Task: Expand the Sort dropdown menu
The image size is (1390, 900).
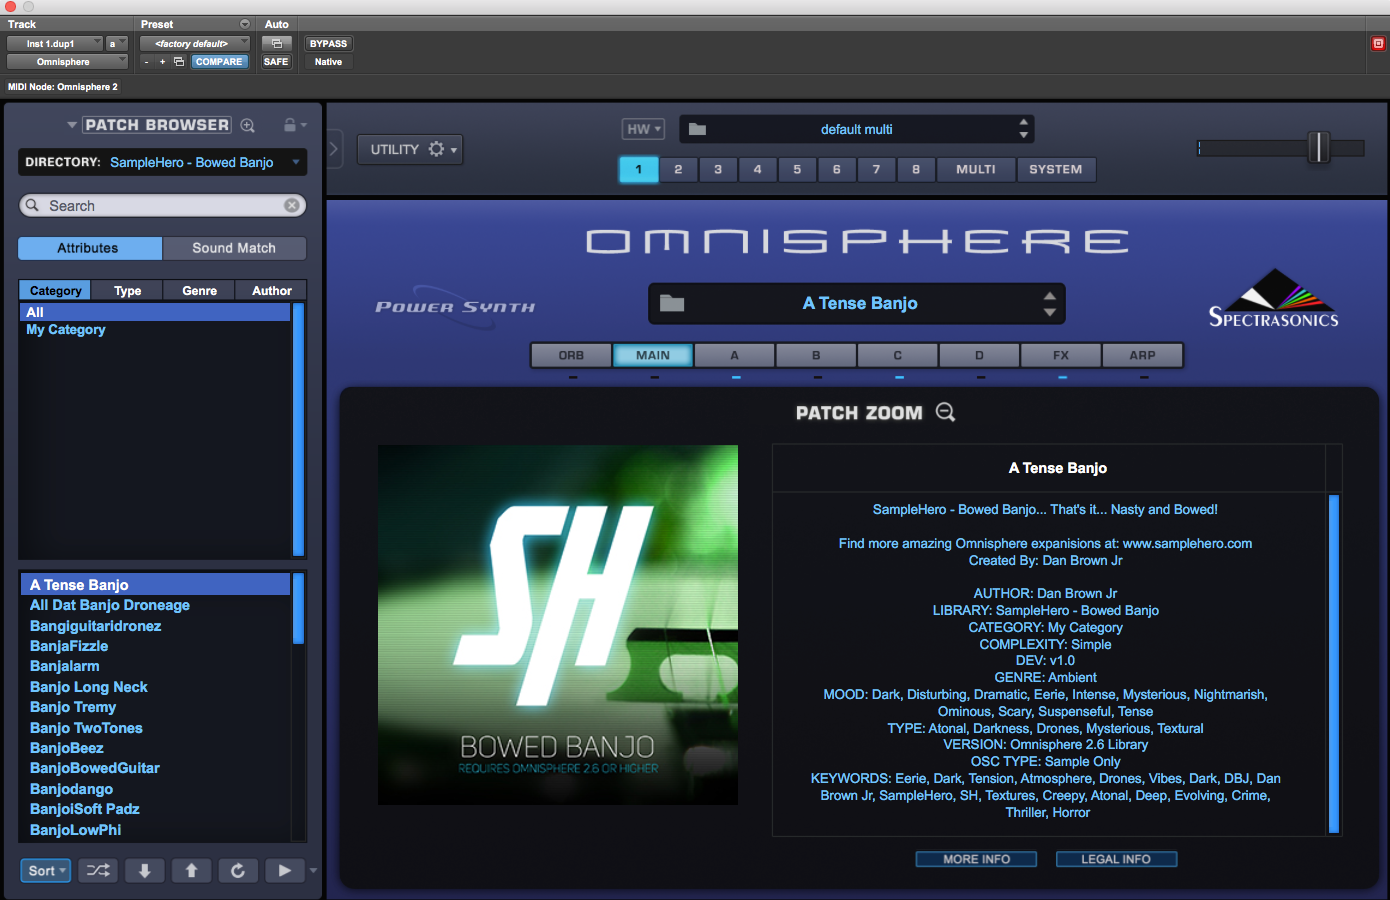Action: pyautogui.click(x=45, y=871)
